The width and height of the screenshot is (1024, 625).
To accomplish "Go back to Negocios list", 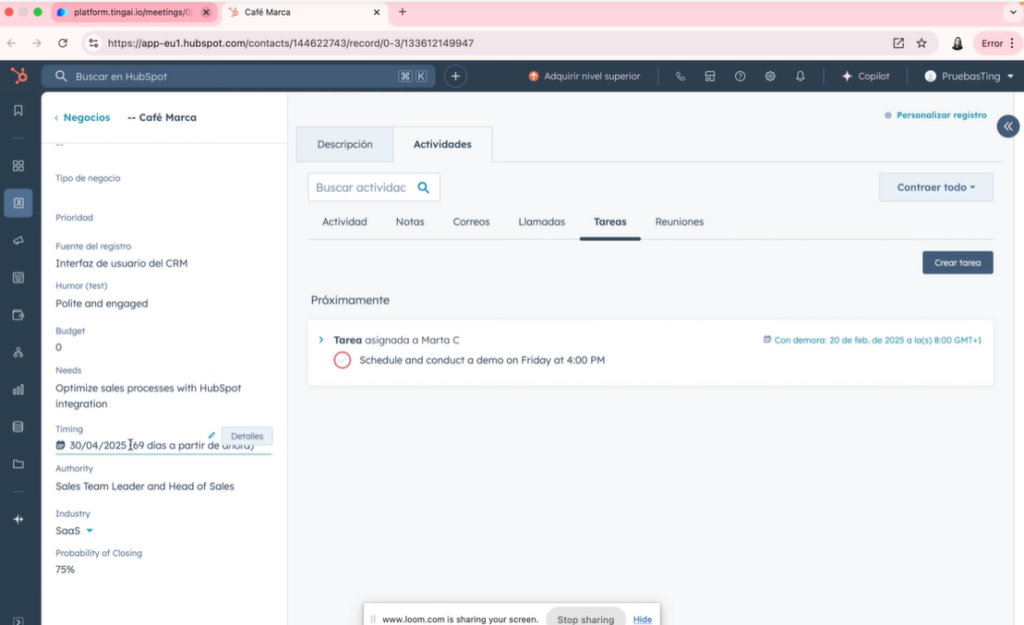I will coord(82,118).
